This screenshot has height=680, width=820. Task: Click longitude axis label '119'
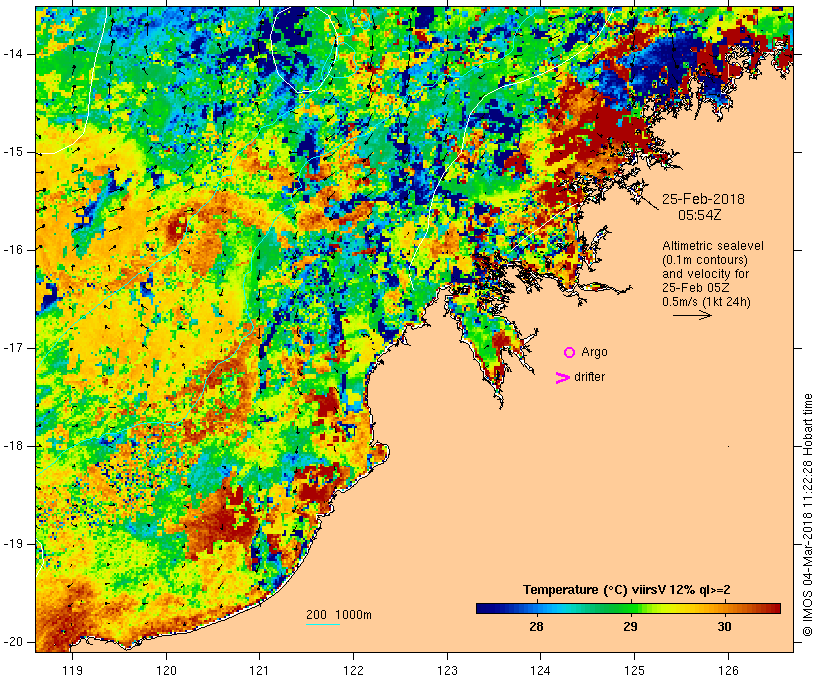click(73, 670)
